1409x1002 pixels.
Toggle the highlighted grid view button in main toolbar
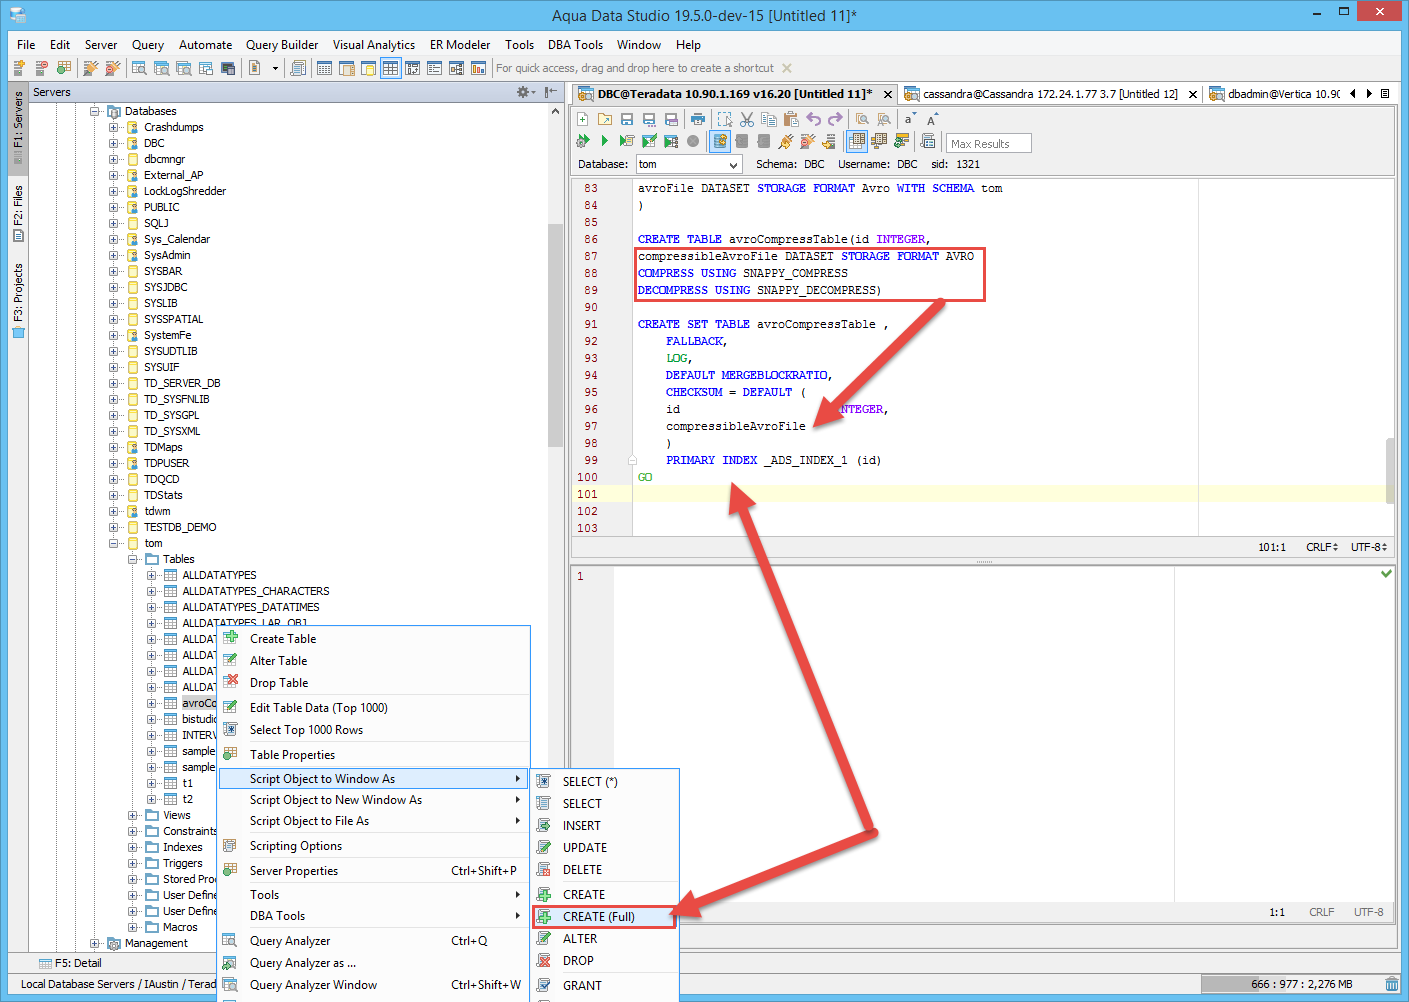point(390,68)
